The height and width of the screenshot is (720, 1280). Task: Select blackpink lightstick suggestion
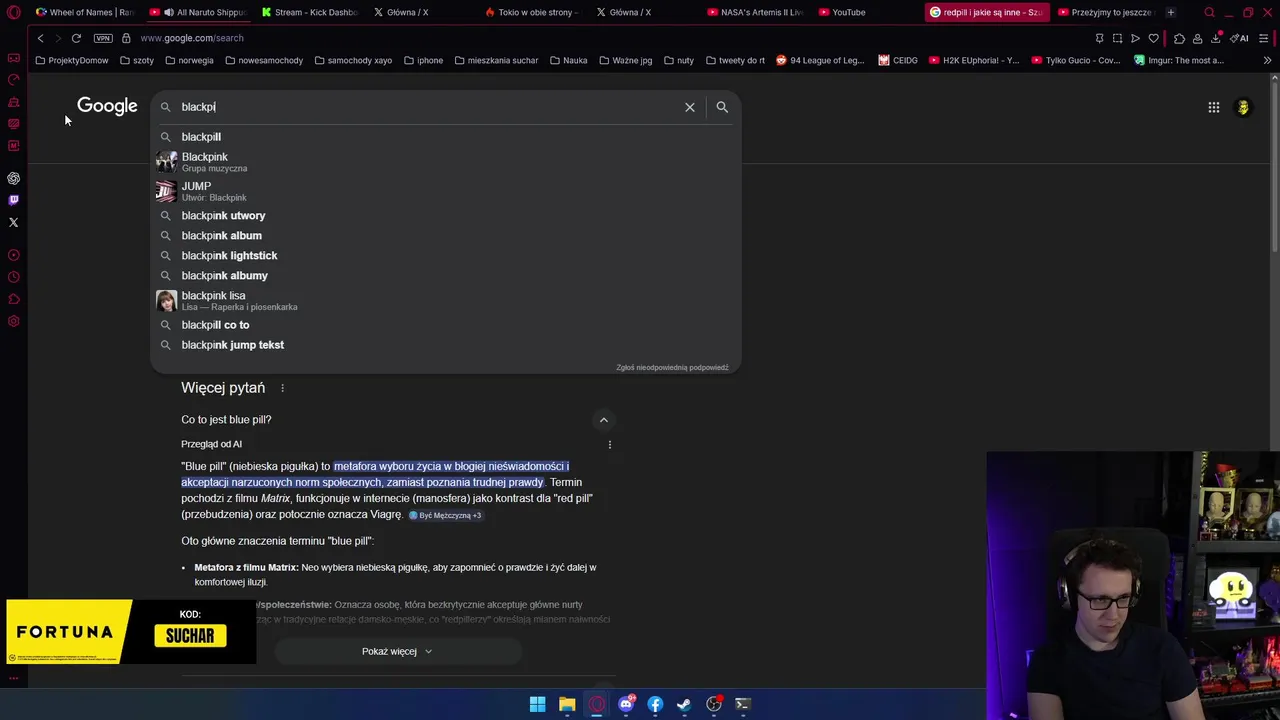445,256
